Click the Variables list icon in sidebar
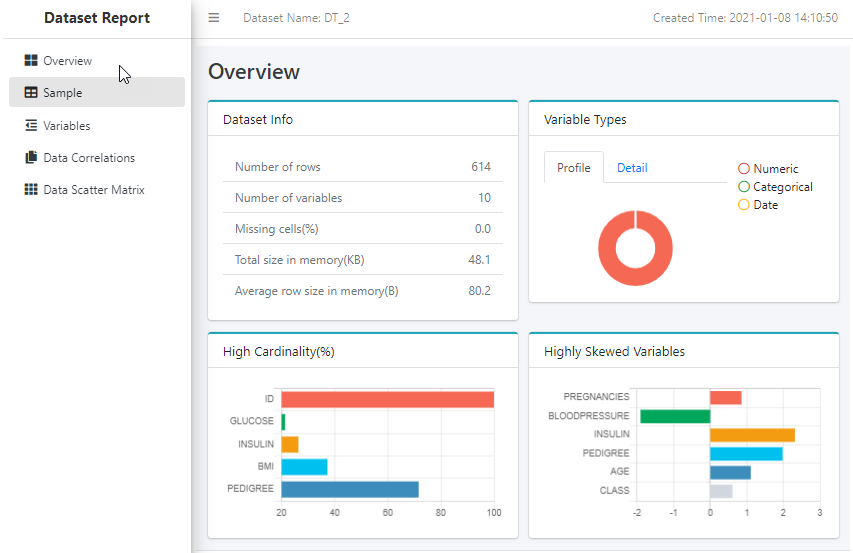Viewport: 853px width, 553px height. pyautogui.click(x=31, y=126)
